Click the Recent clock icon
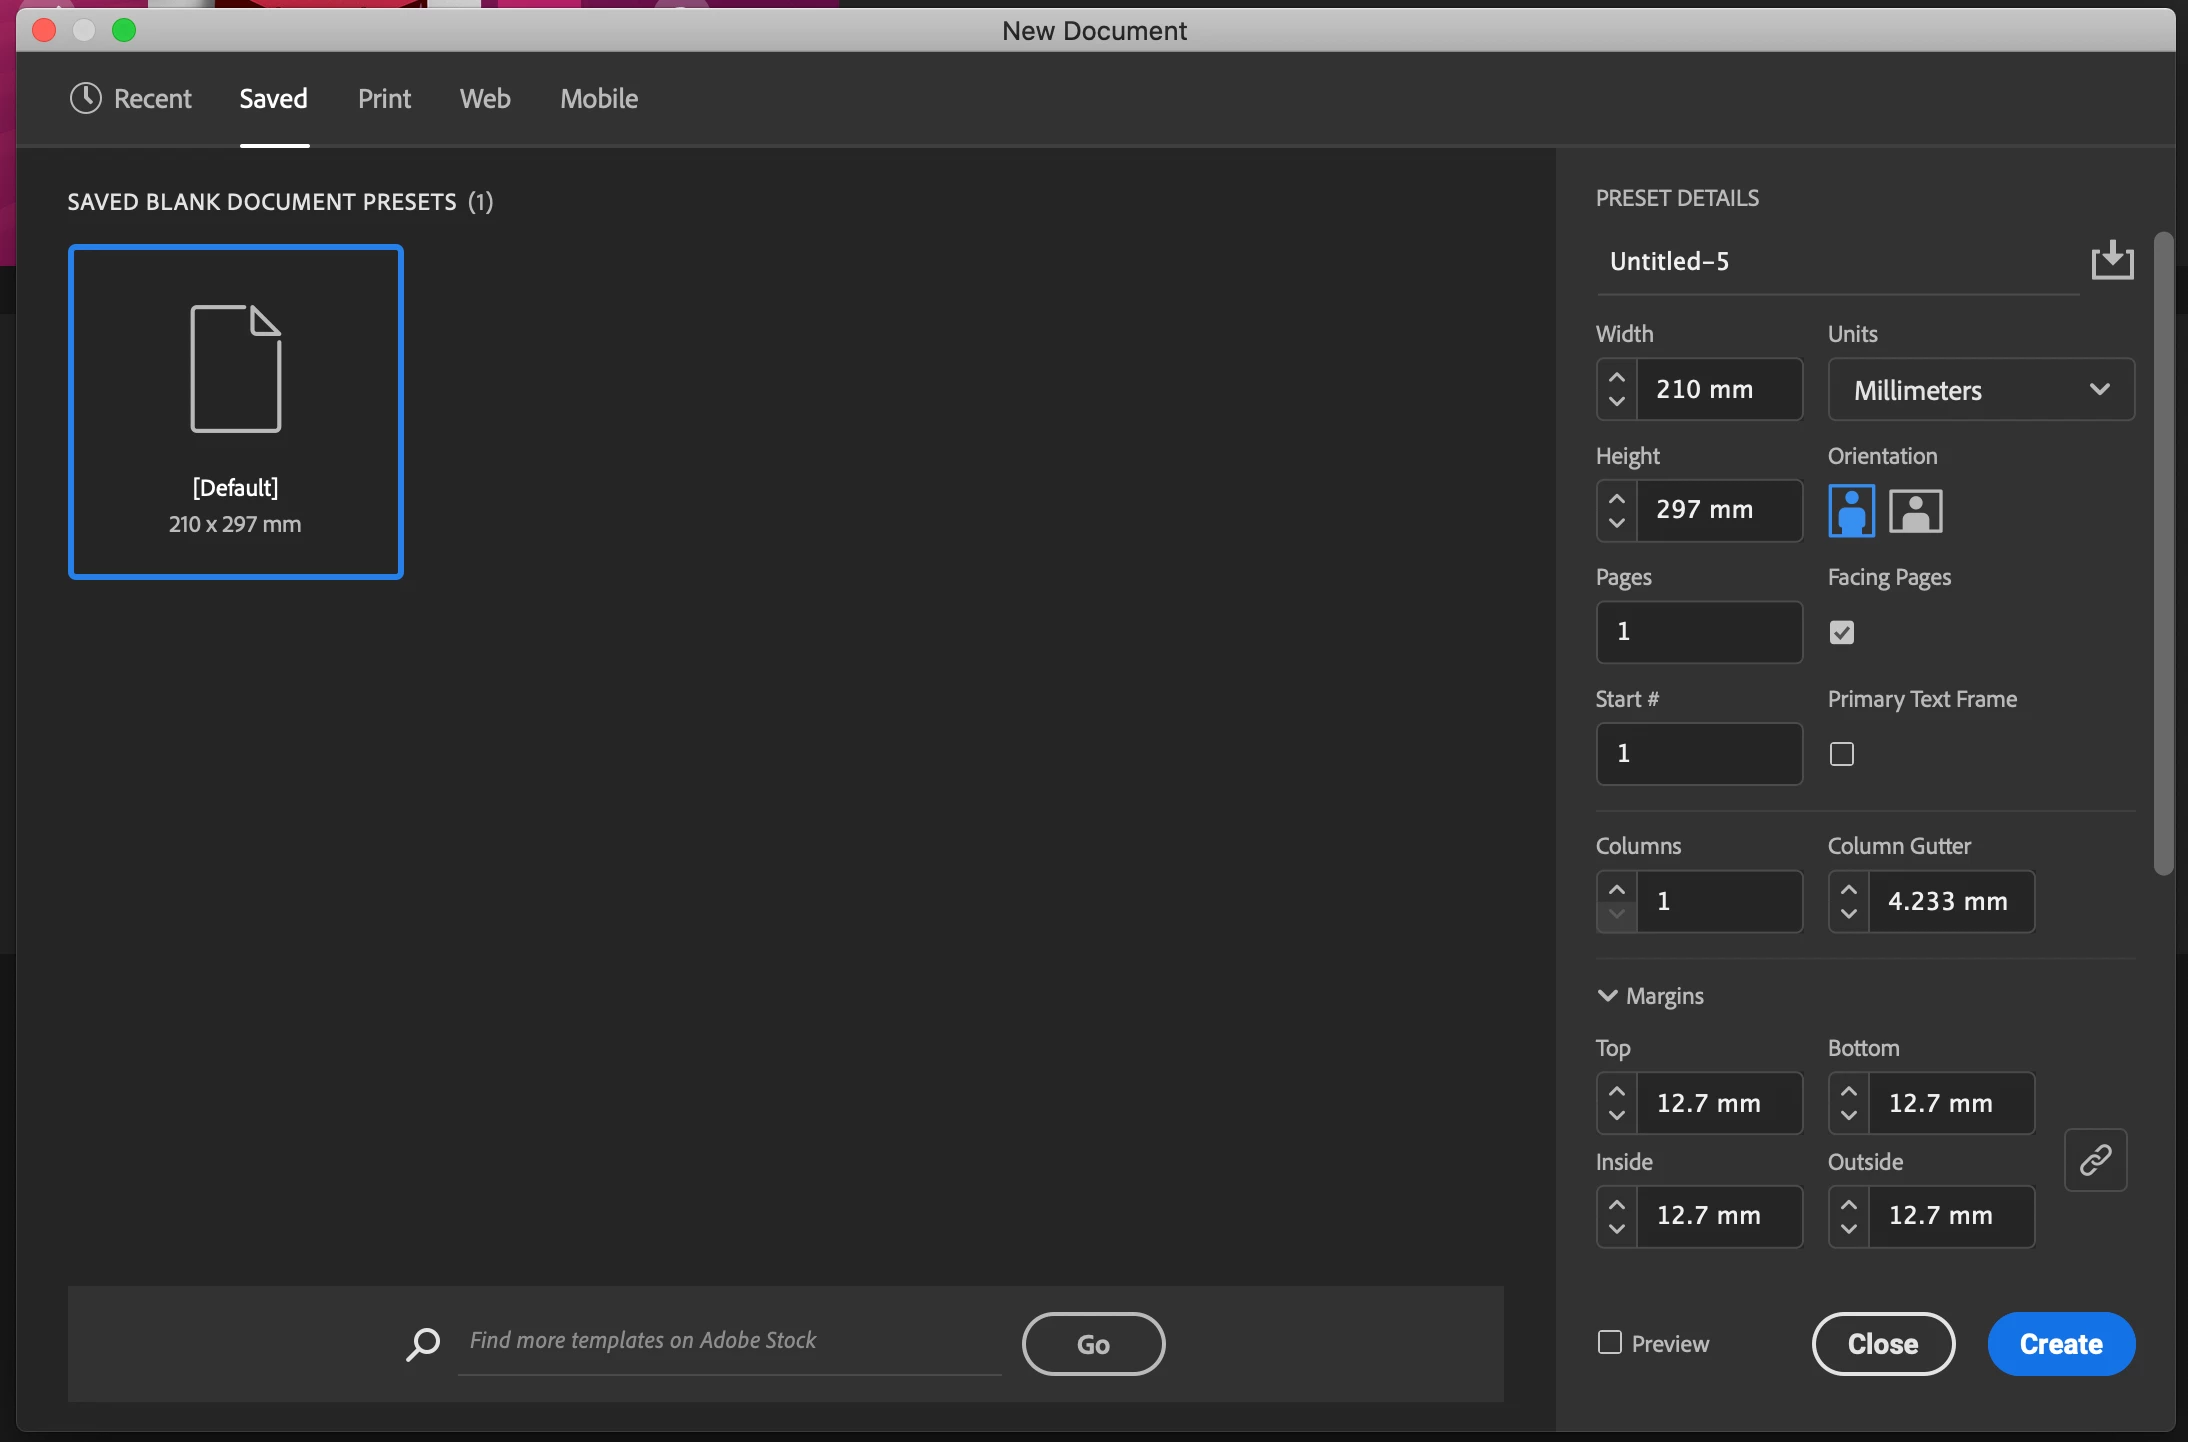This screenshot has width=2188, height=1442. coord(86,98)
